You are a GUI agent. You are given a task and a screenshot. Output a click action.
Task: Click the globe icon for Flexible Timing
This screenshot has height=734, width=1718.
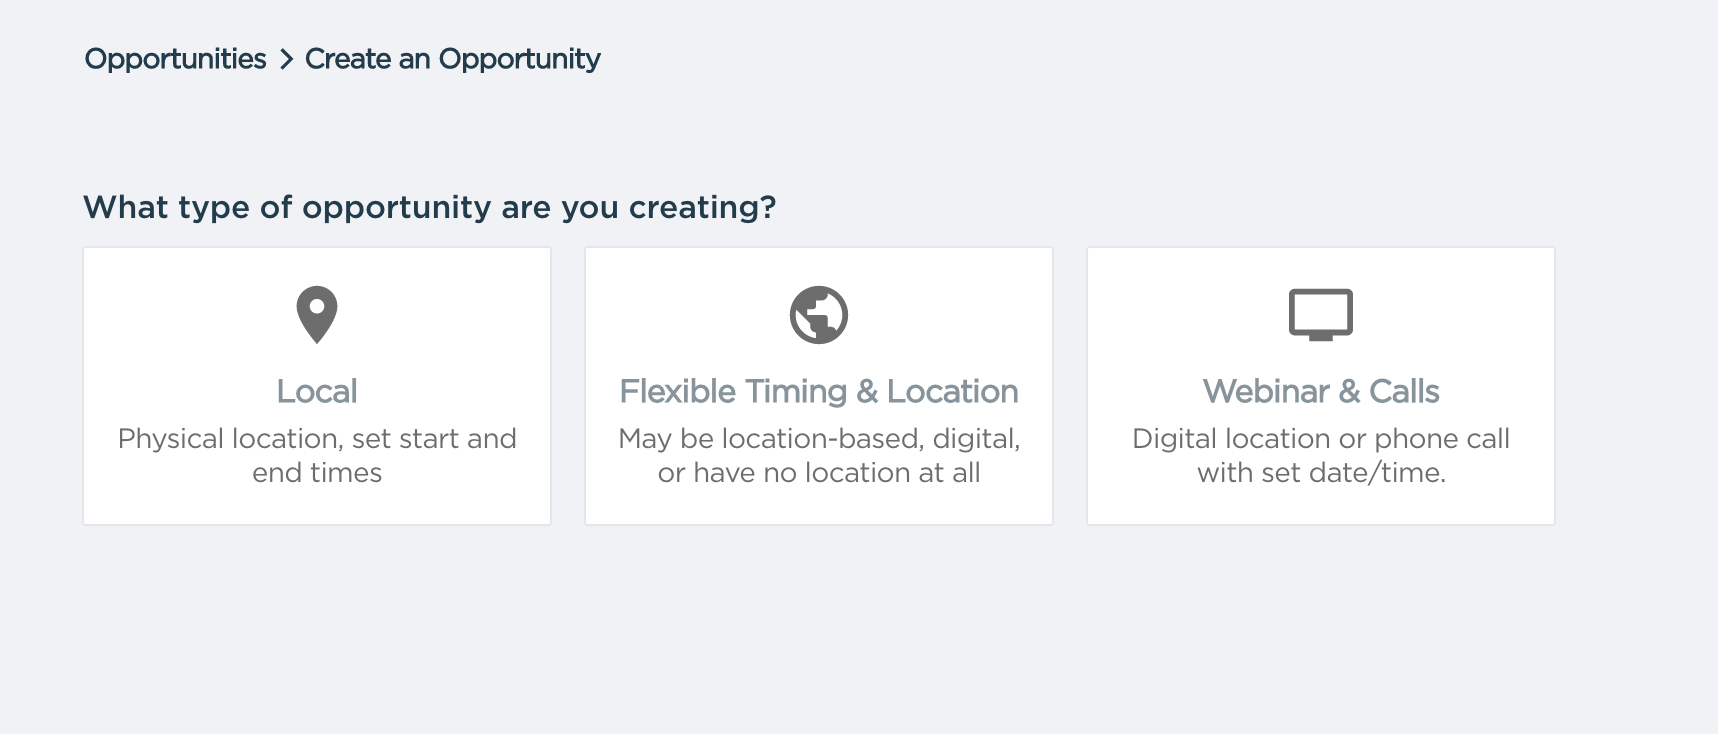pyautogui.click(x=819, y=315)
